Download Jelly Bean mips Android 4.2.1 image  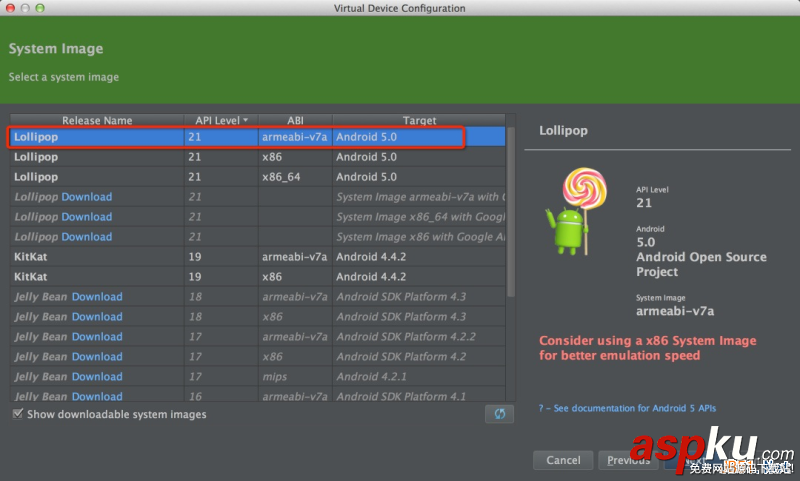pyautogui.click(x=97, y=376)
